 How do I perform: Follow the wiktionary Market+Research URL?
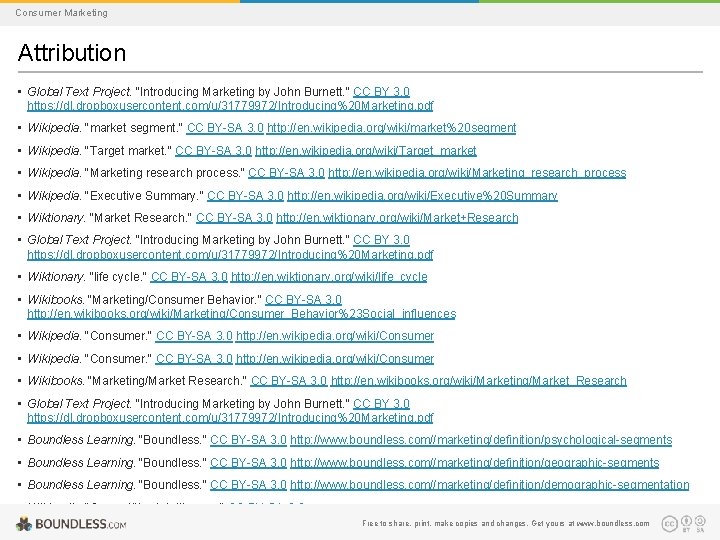click(397, 218)
